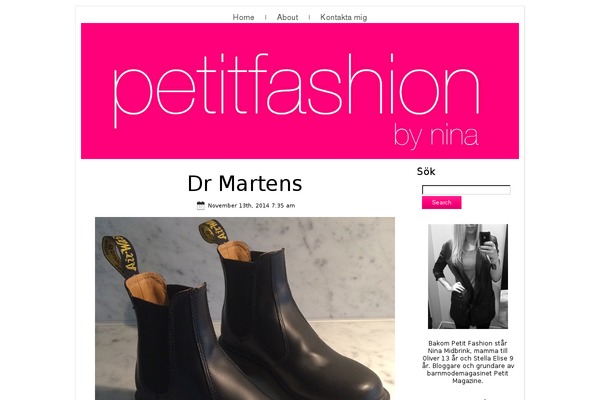600x400 pixels.
Task: Click the Sök sidebar heading
Action: 426,171
